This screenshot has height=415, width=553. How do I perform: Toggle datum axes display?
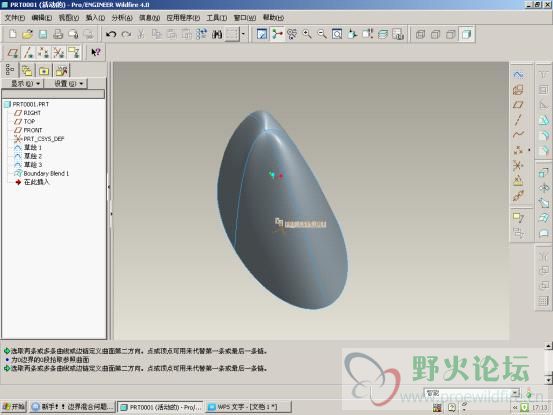coord(28,53)
